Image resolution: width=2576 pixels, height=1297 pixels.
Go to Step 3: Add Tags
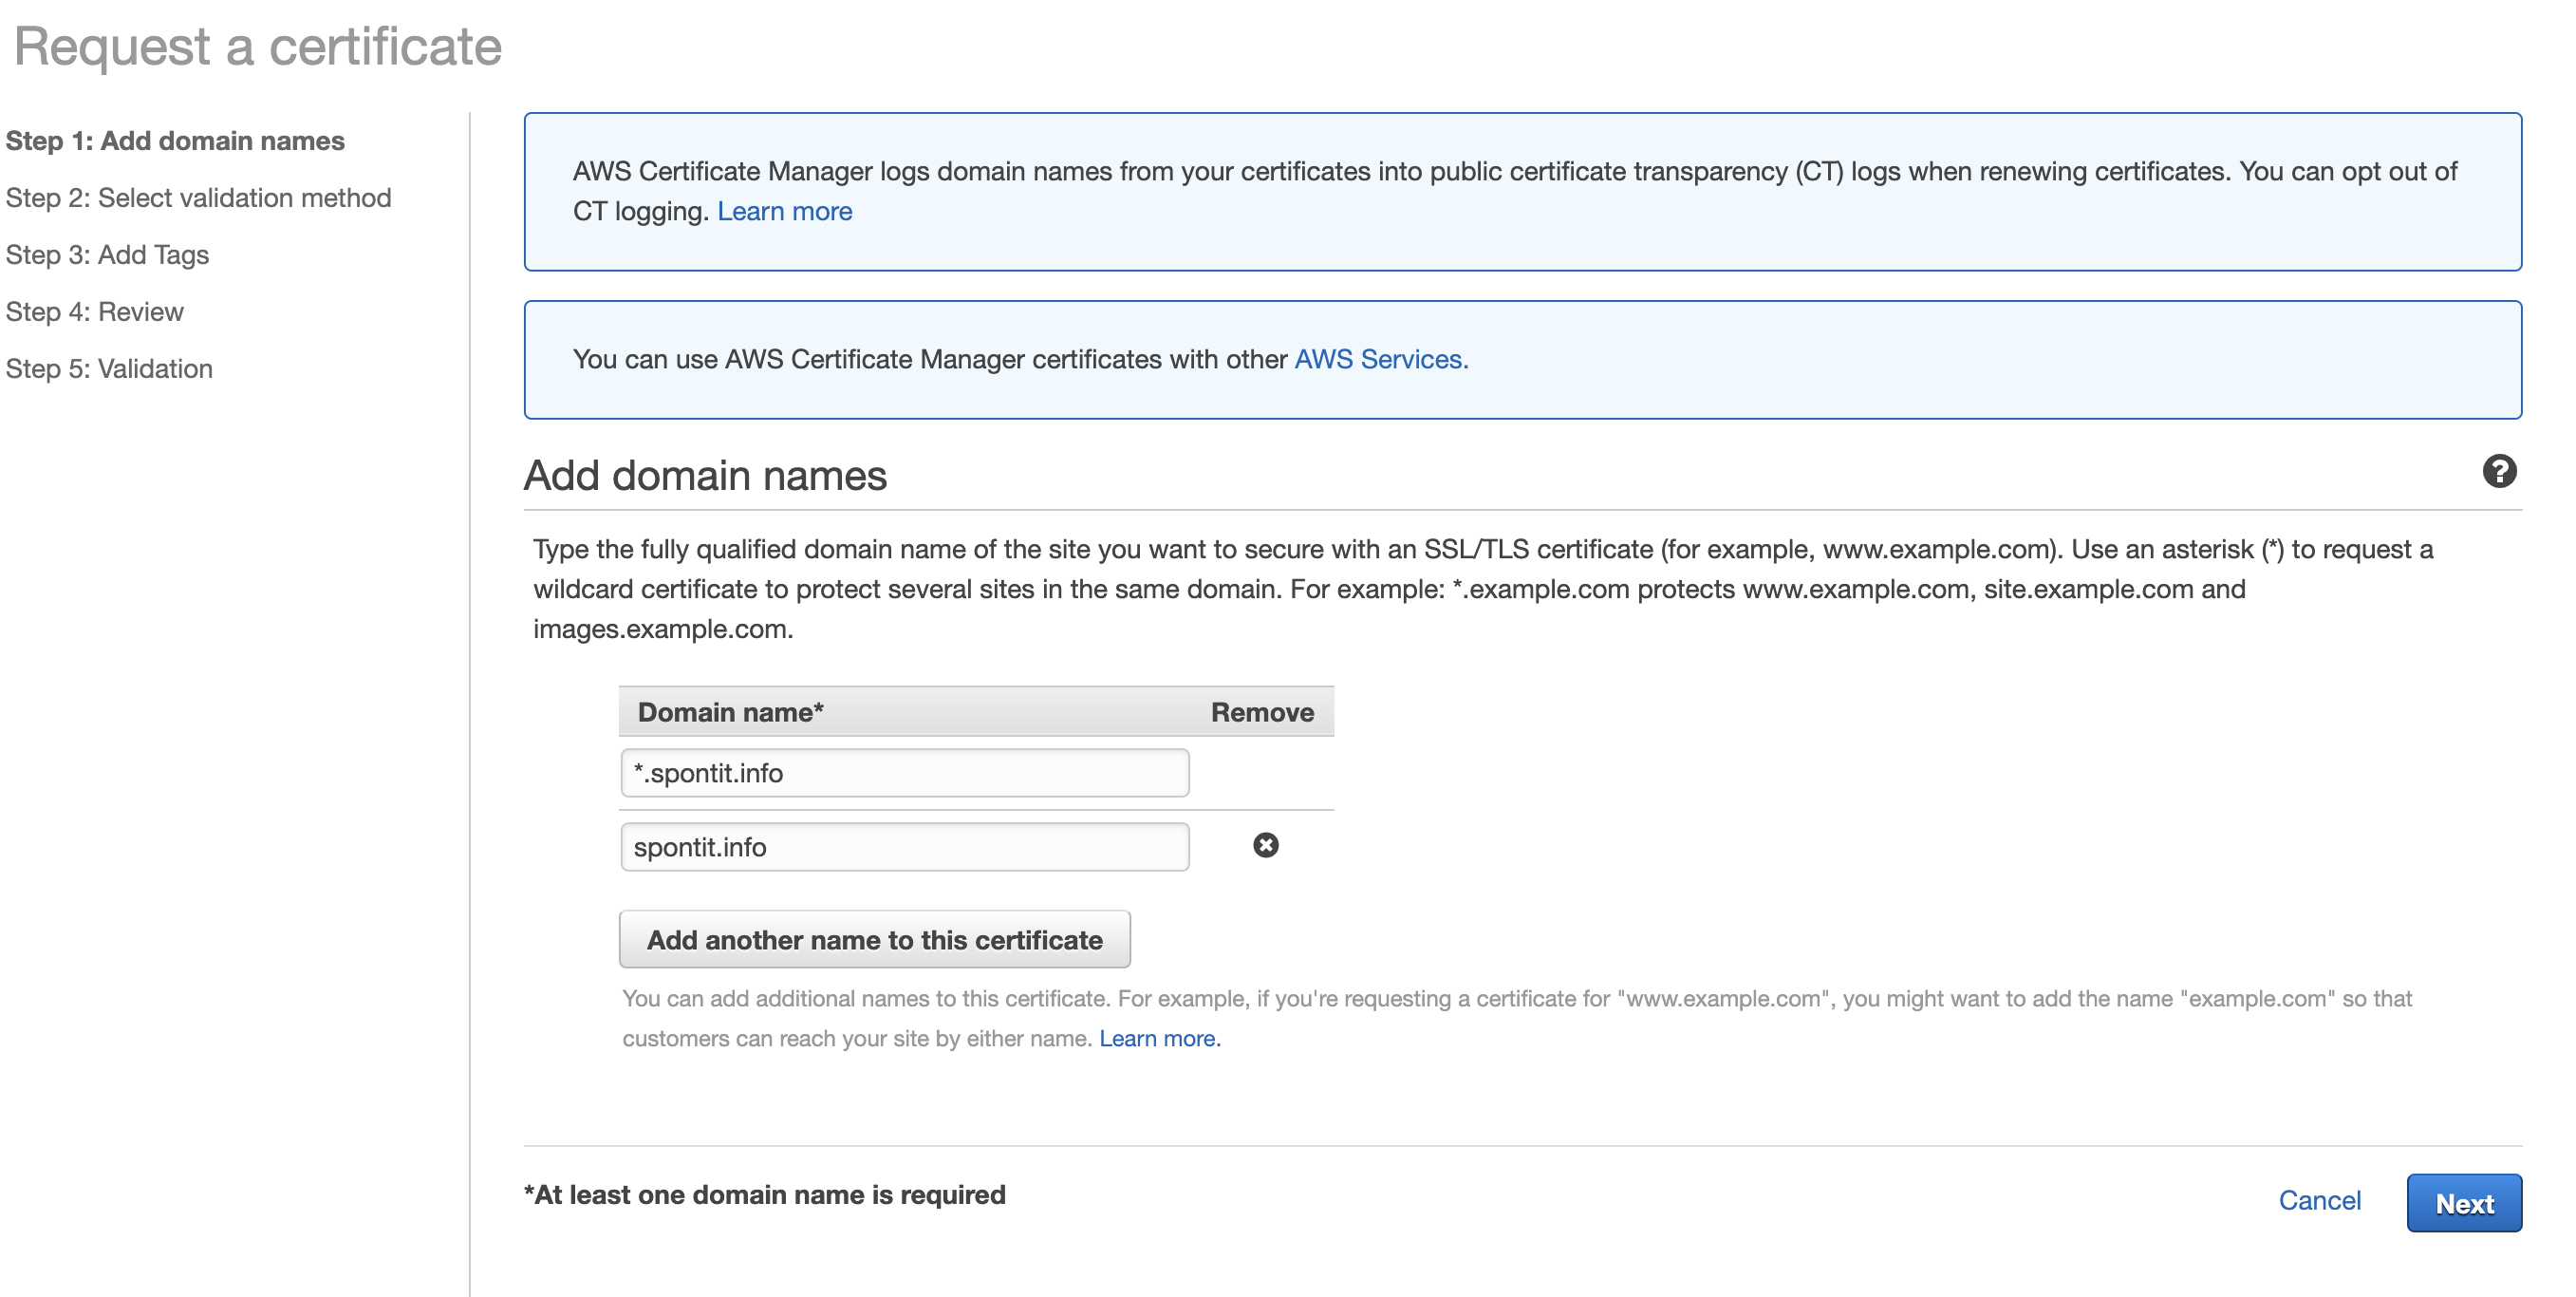pyautogui.click(x=107, y=255)
